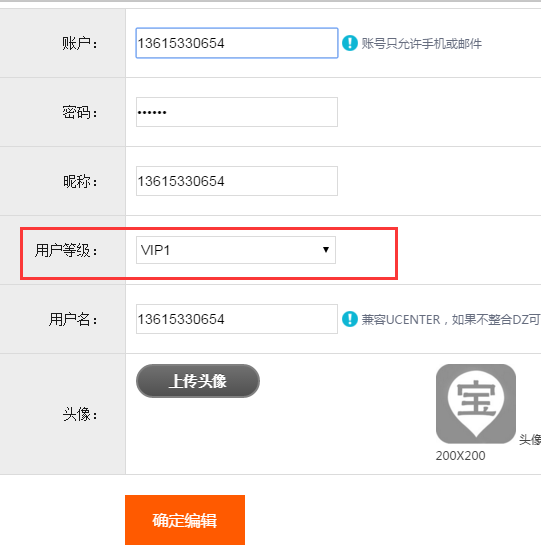Click the arrow on the VIP1 combo box
The height and width of the screenshot is (553, 541).
click(x=326, y=250)
